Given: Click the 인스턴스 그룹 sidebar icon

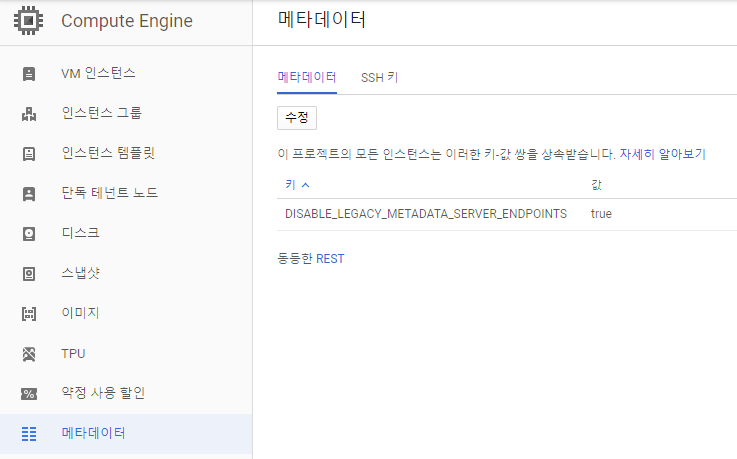Looking at the screenshot, I should click(29, 114).
